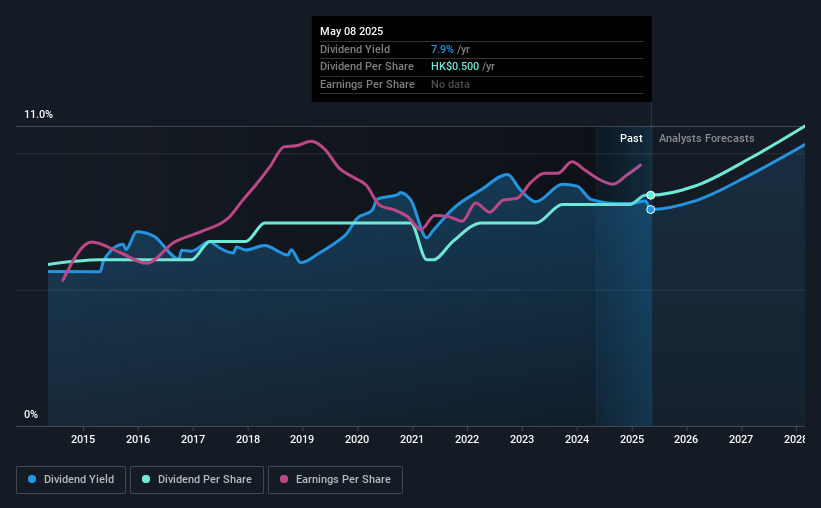Screen dimensions: 821x508
Task: Toggle the Dividend Per Share legend button
Action: click(197, 480)
